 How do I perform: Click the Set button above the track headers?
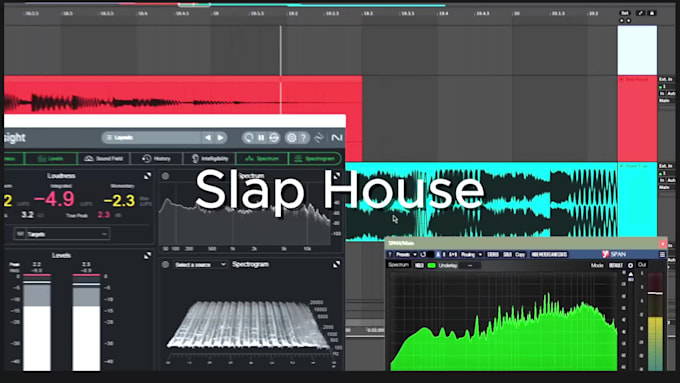pyautogui.click(x=625, y=13)
